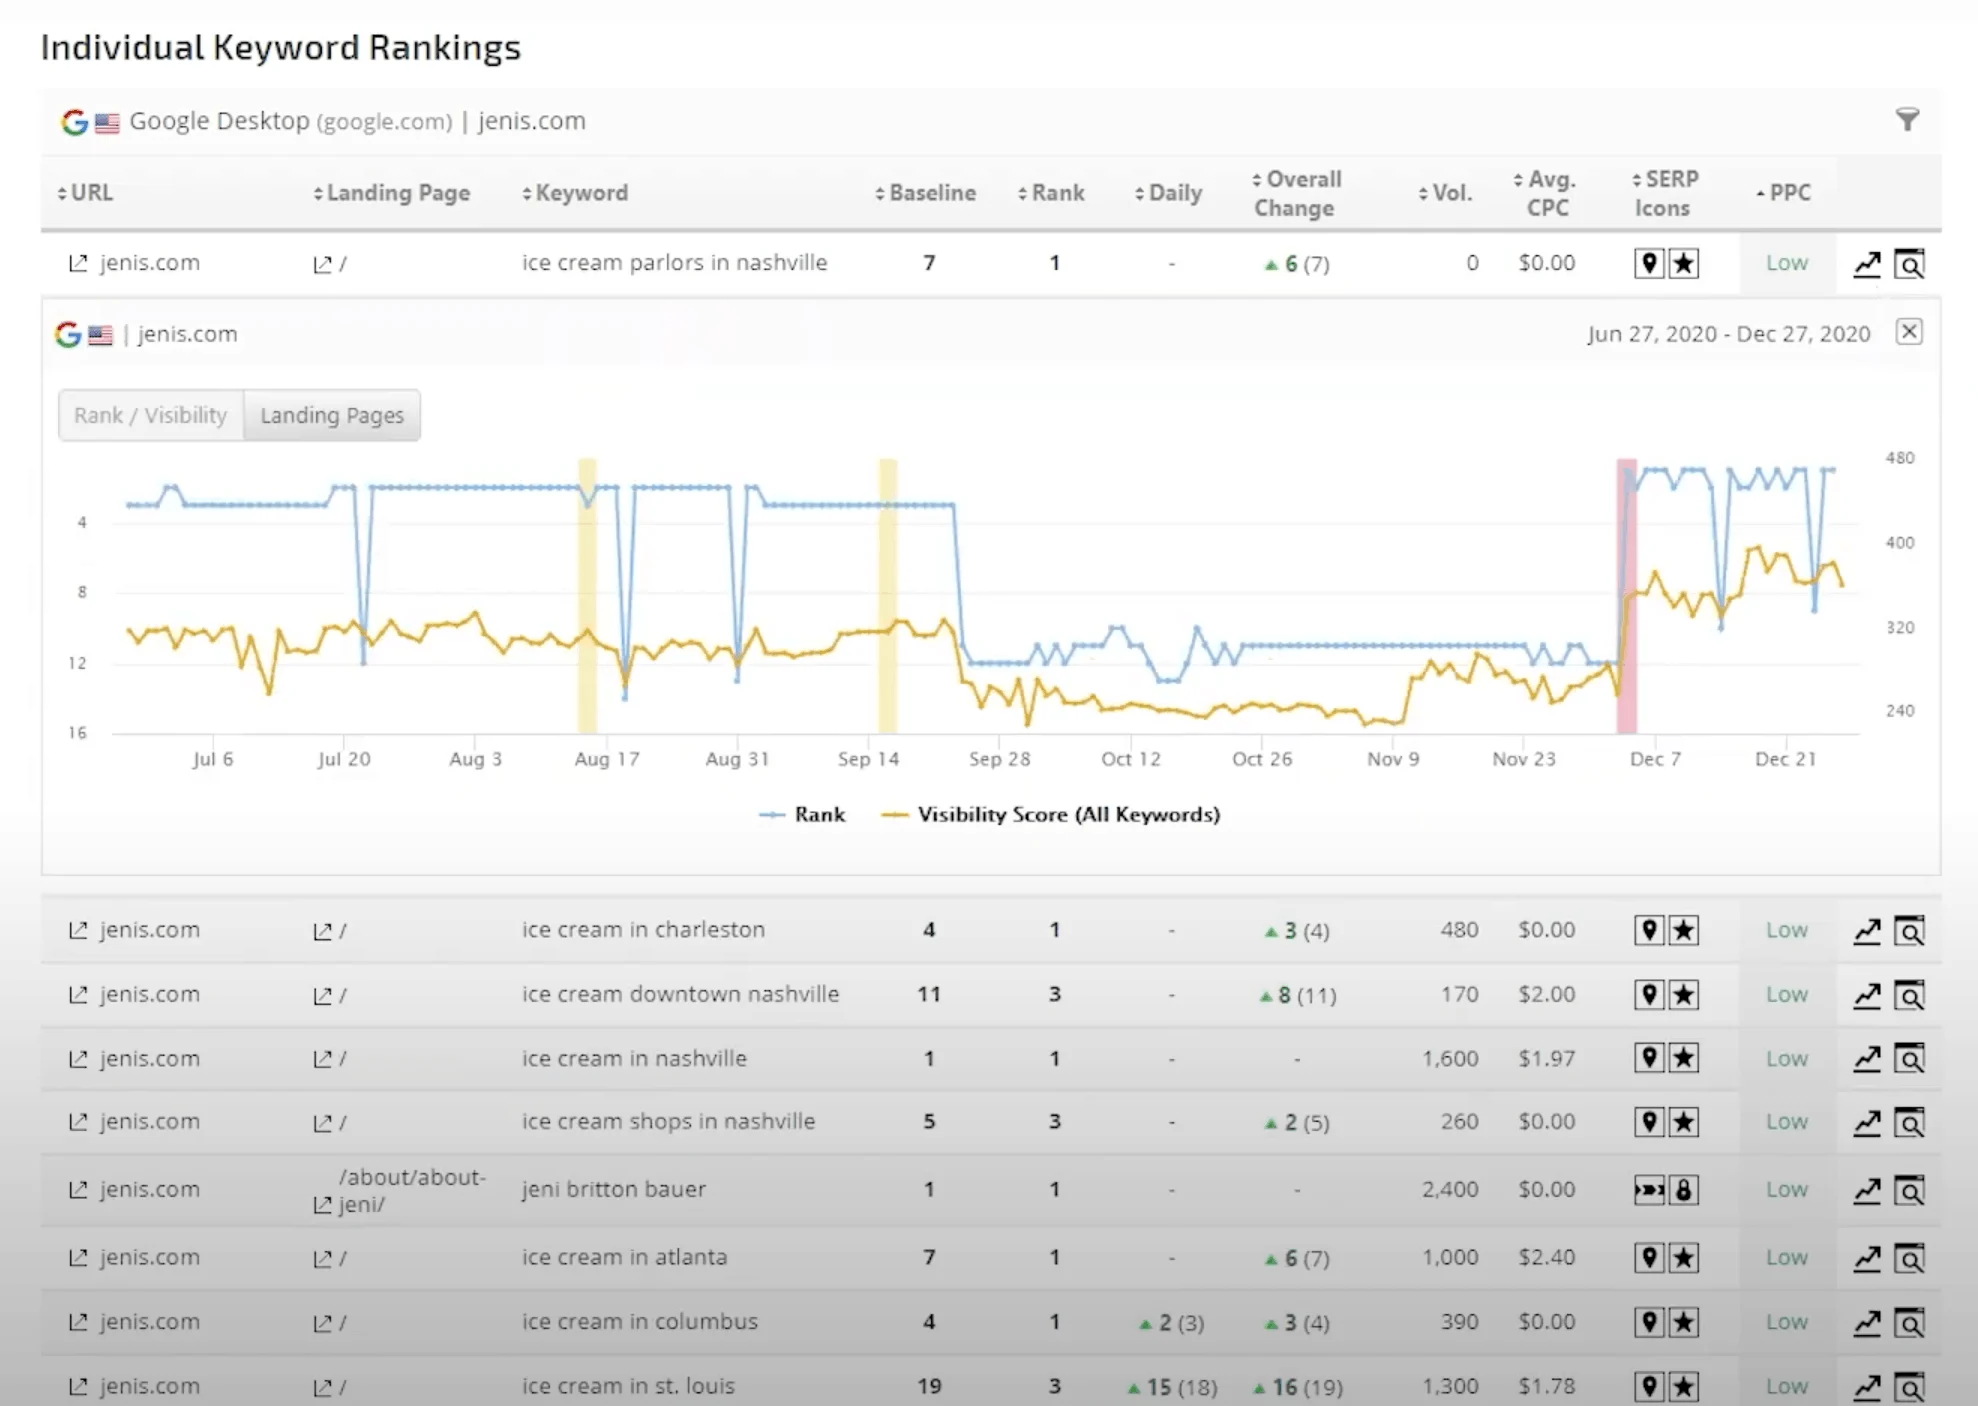Click the sitelinks SERP icon for jeni britton bauer

(x=1649, y=1190)
